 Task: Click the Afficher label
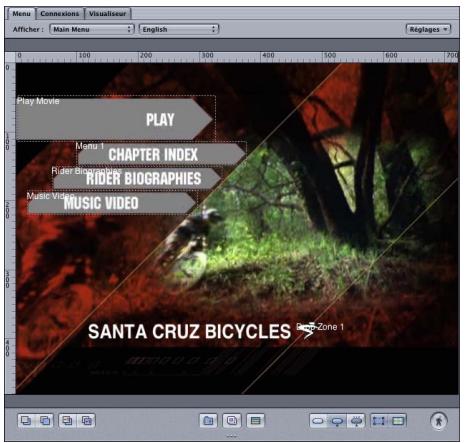click(x=28, y=29)
